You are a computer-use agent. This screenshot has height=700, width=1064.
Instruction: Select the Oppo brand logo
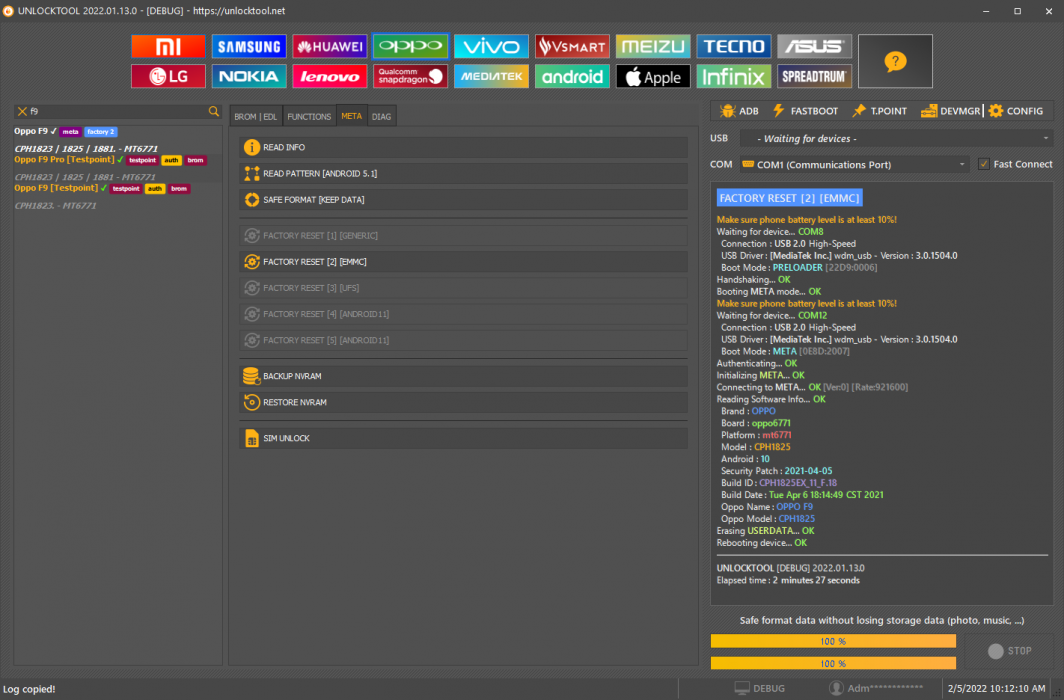pyautogui.click(x=411, y=47)
